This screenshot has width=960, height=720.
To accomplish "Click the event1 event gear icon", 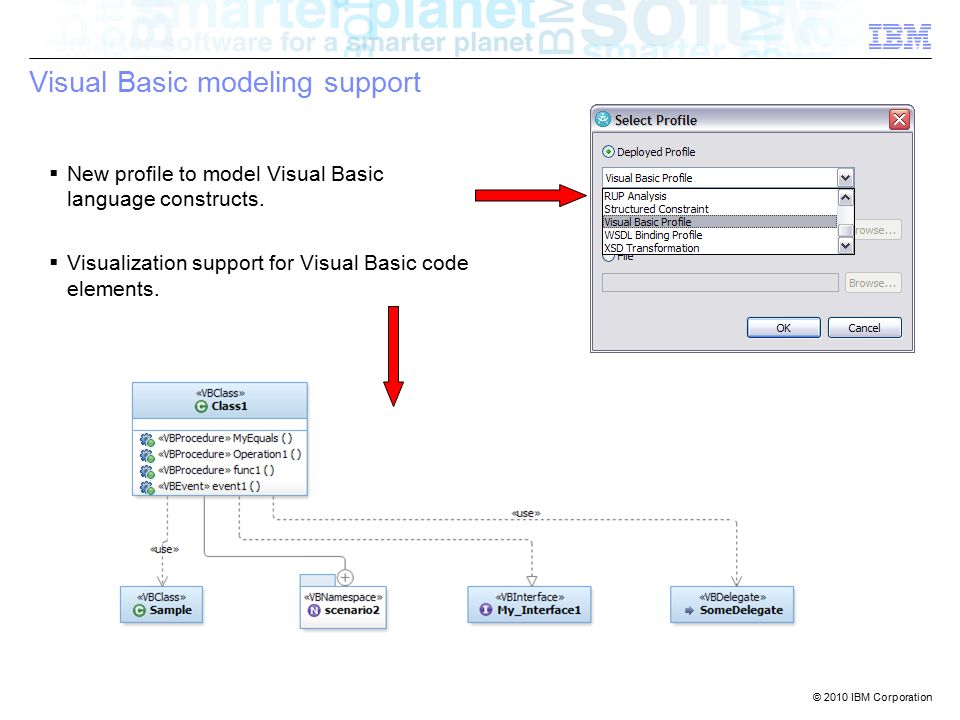I will [147, 487].
